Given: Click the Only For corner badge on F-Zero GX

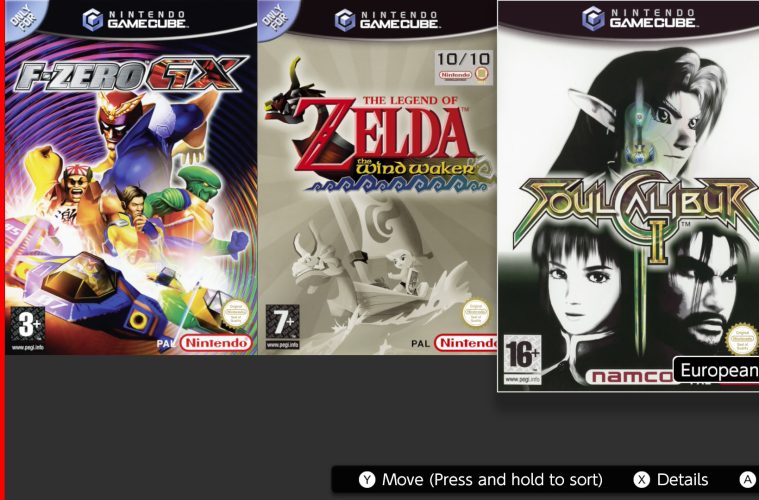Looking at the screenshot, I should tap(23, 17).
